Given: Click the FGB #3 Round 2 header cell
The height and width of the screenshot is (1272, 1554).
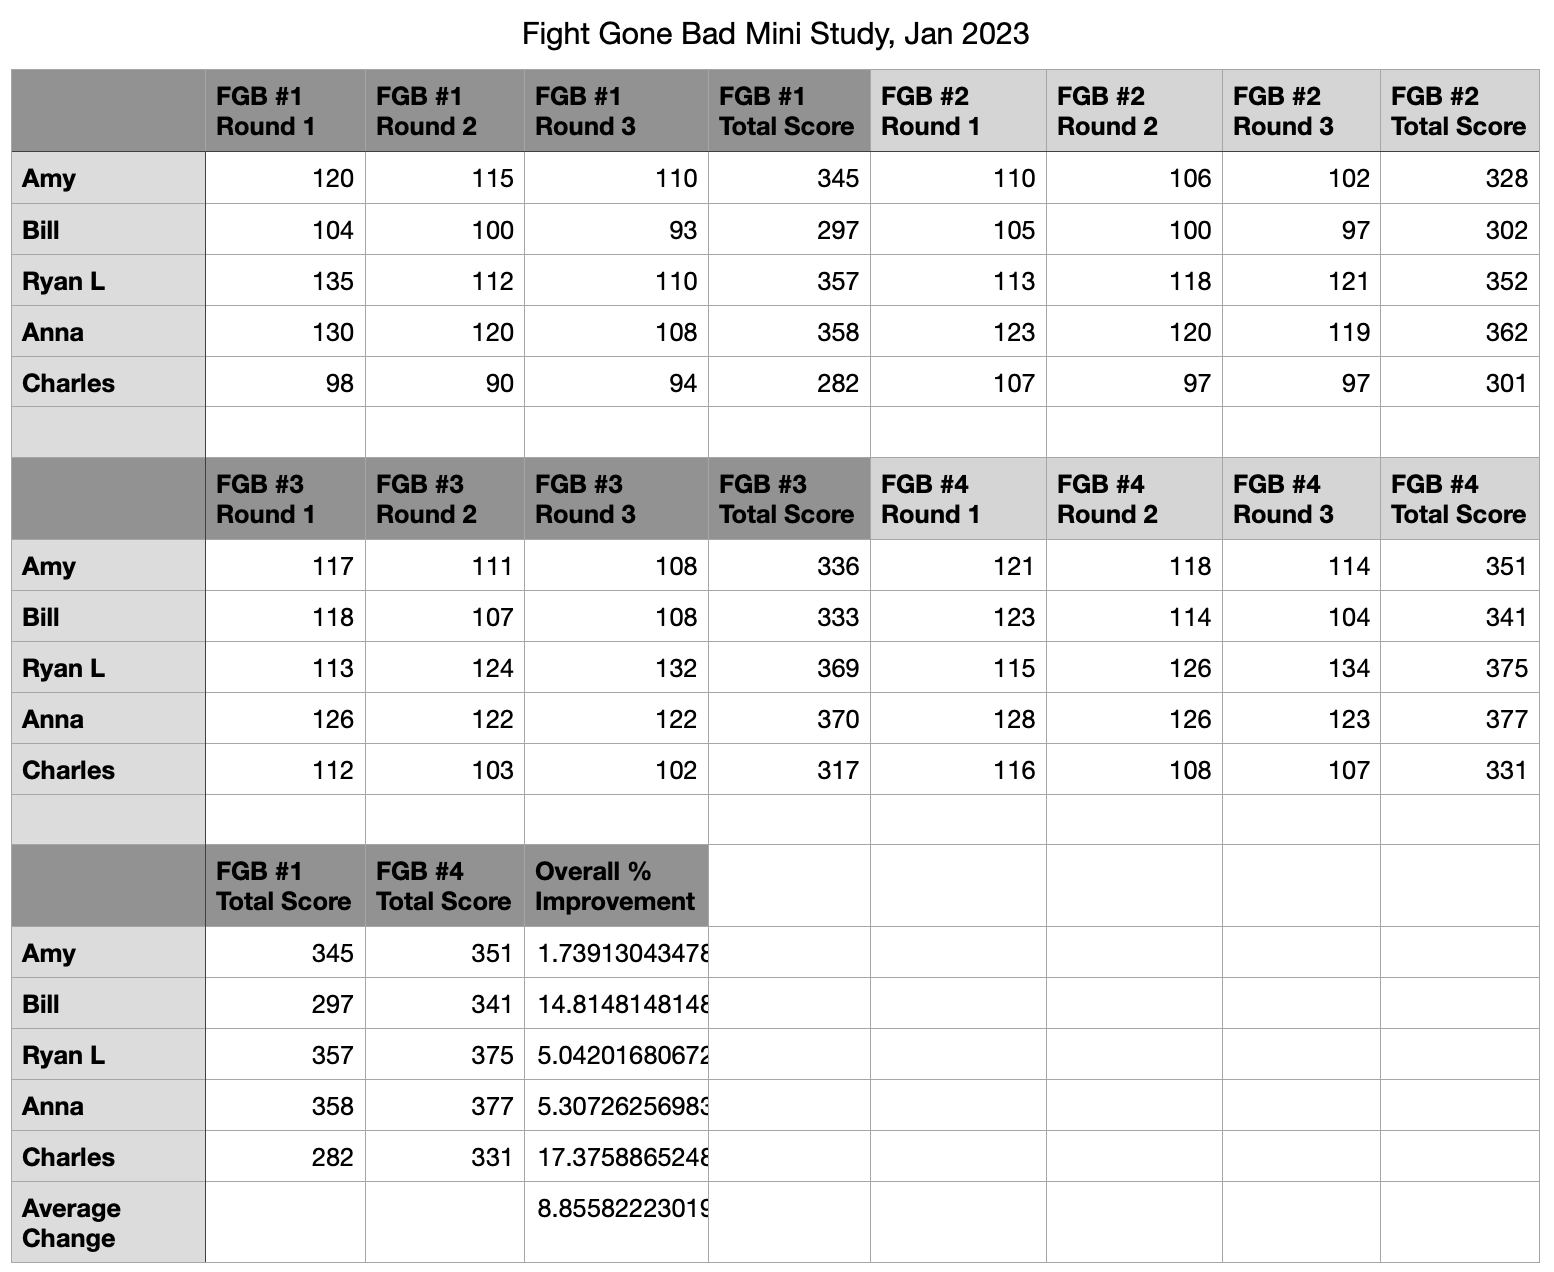Looking at the screenshot, I should (444, 499).
